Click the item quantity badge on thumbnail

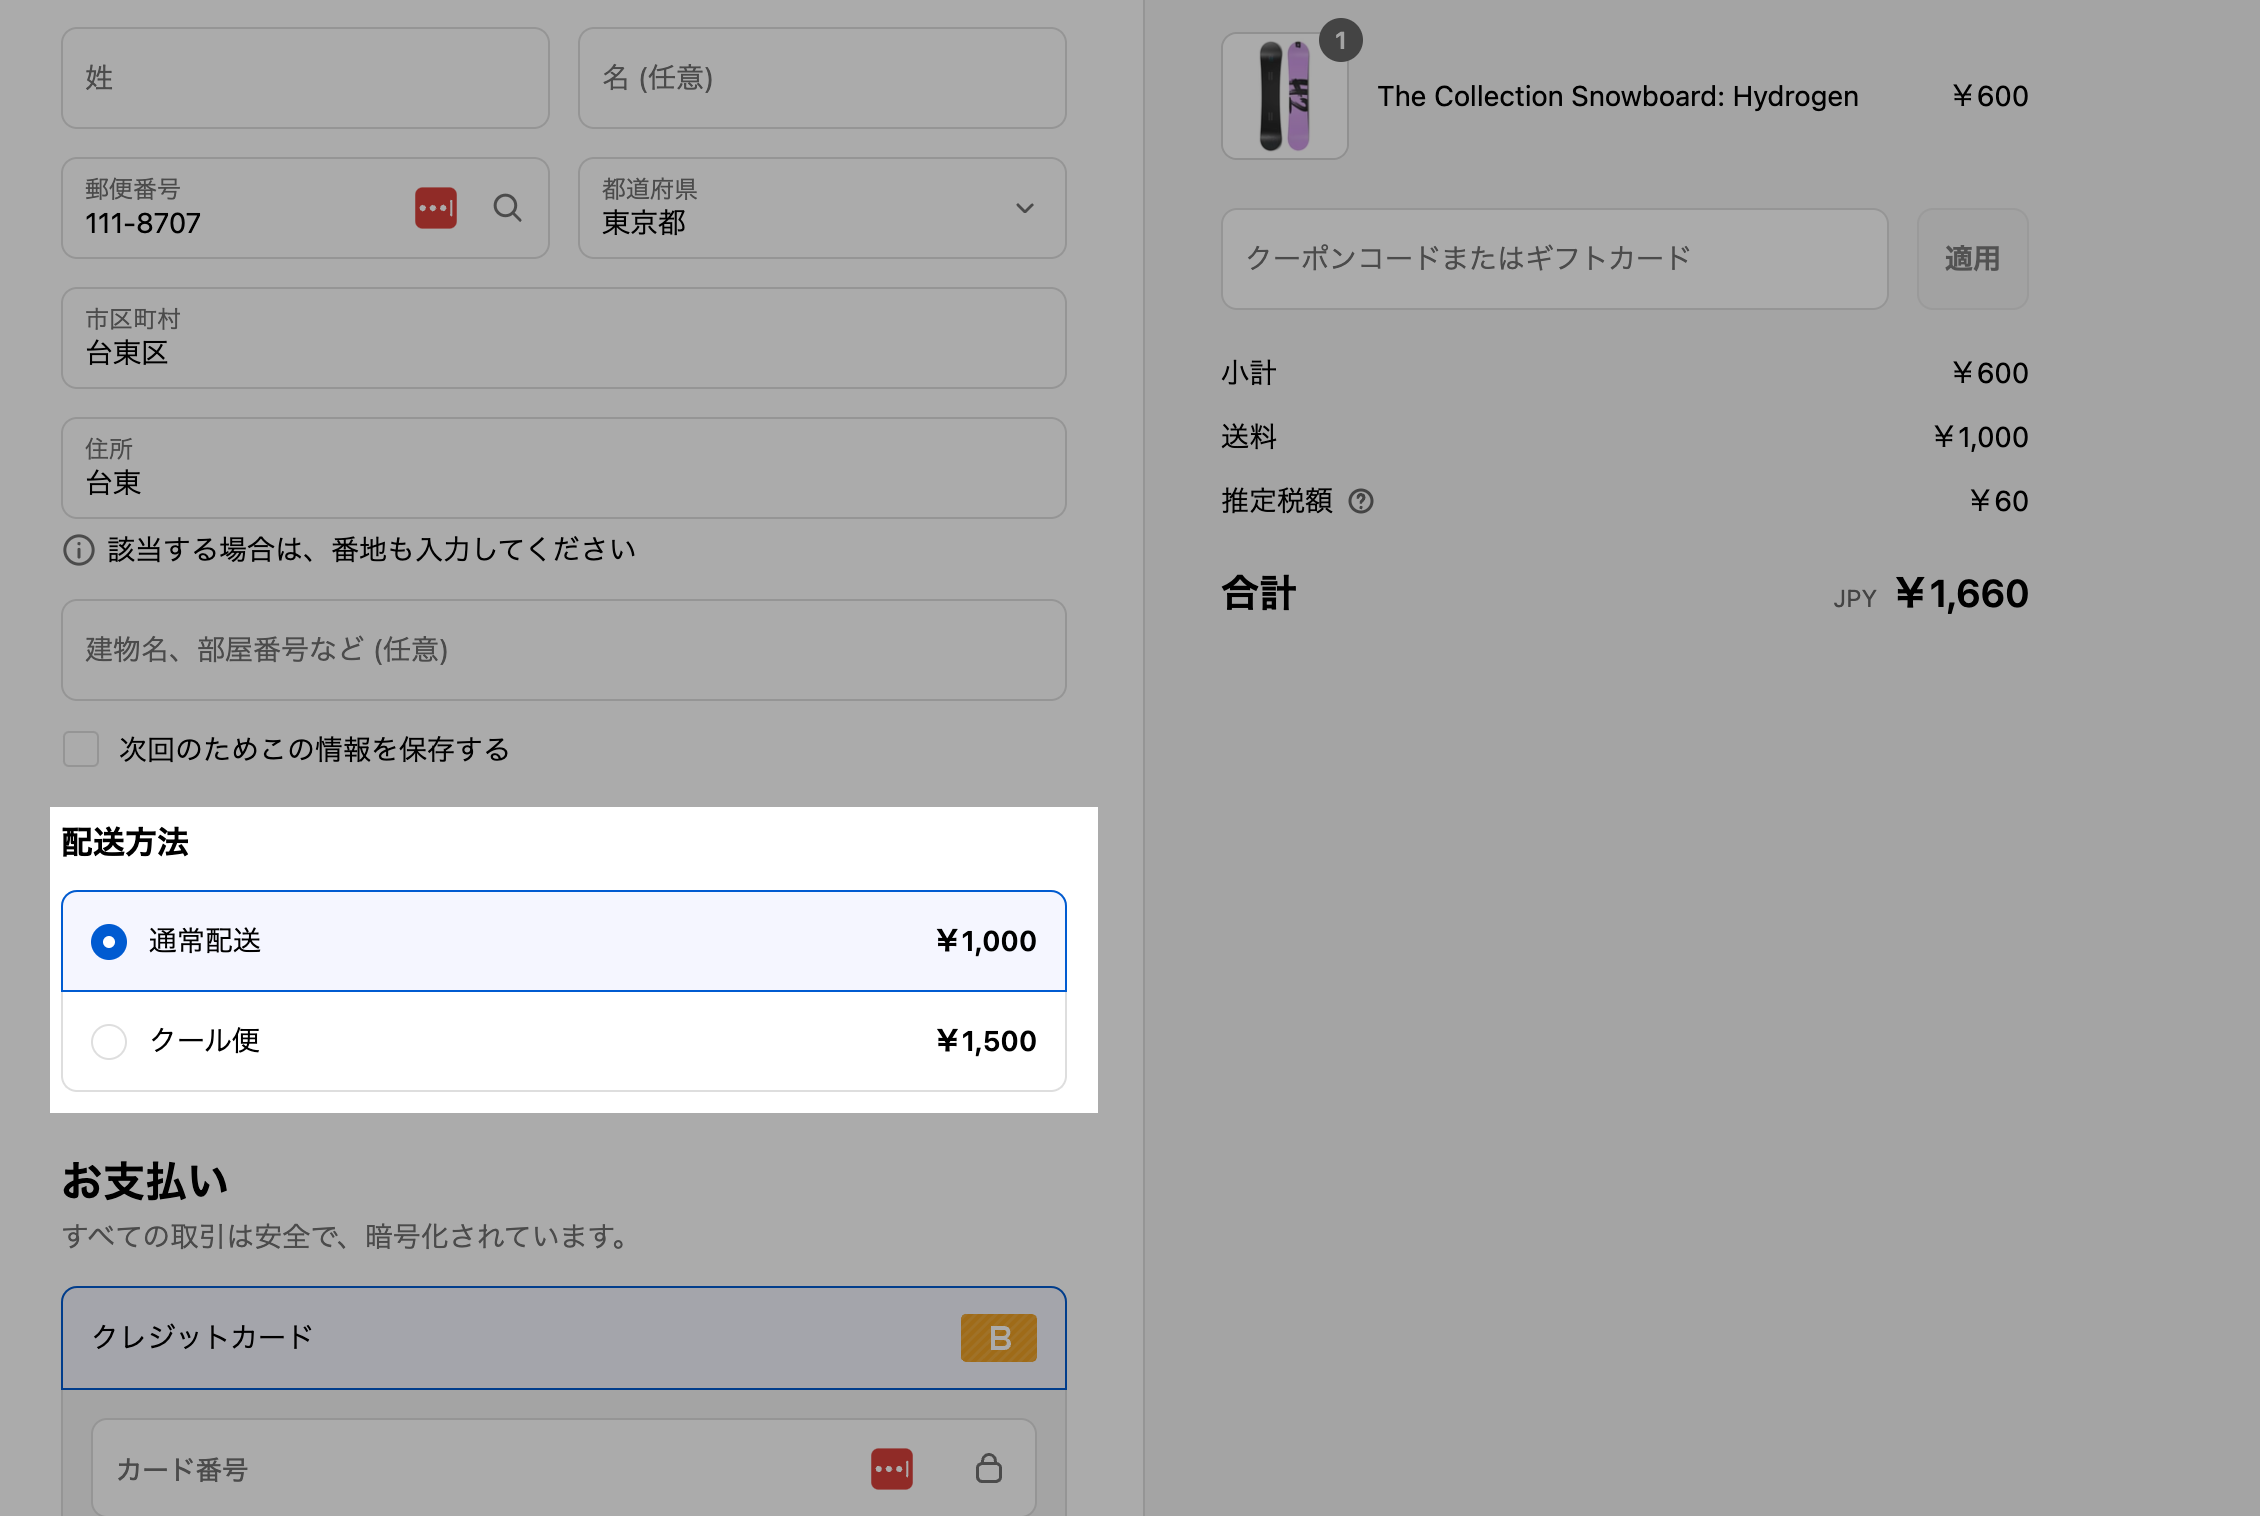pos(1340,41)
